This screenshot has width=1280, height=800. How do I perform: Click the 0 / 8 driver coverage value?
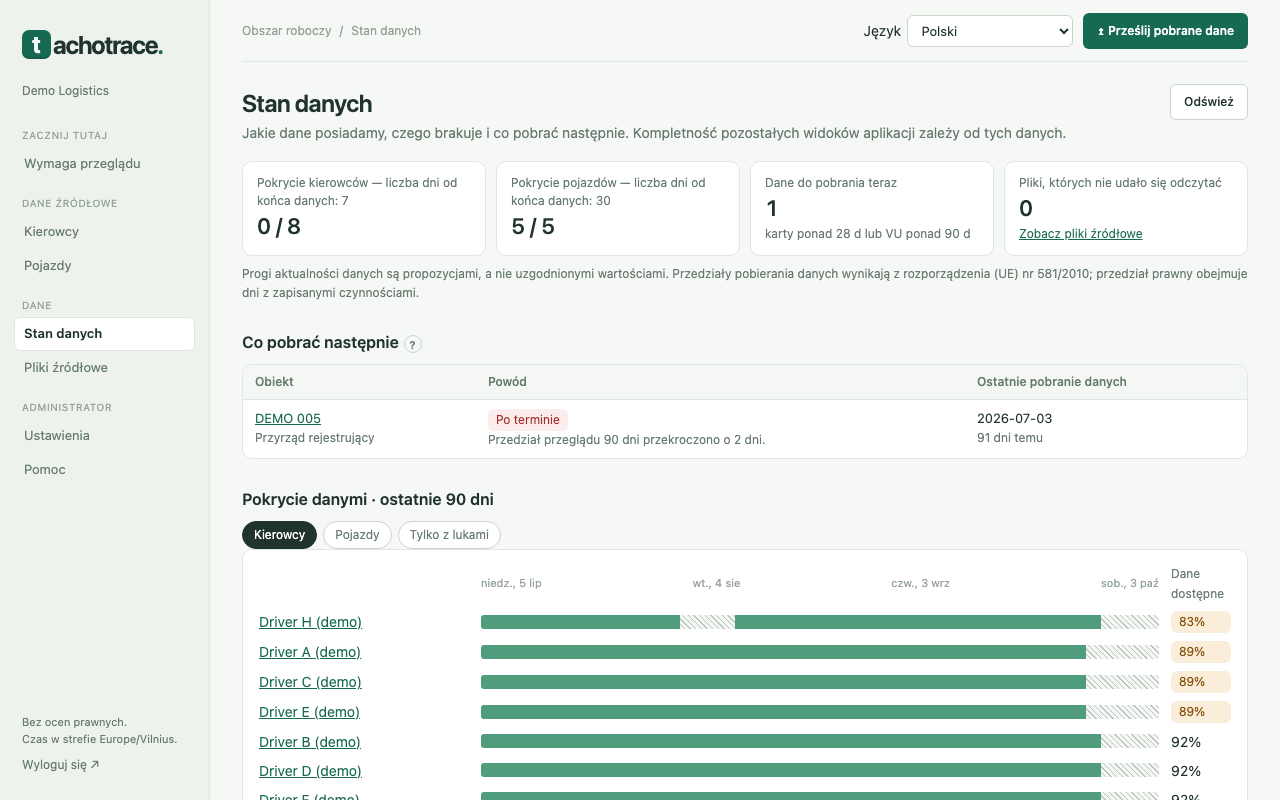[279, 227]
